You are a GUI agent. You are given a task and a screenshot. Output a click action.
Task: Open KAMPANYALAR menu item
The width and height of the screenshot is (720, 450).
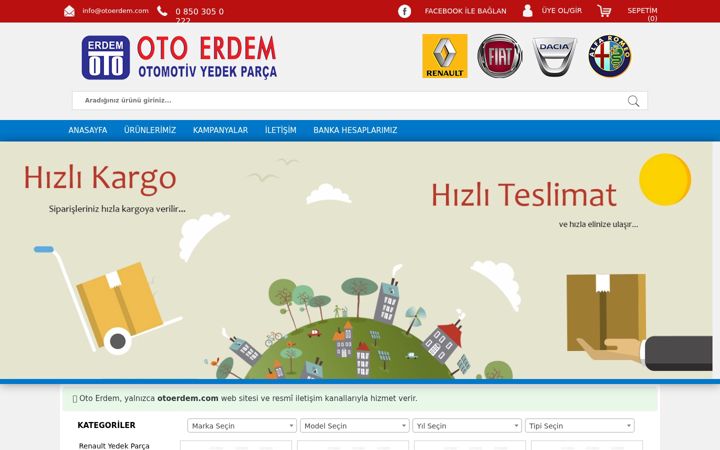pos(220,130)
